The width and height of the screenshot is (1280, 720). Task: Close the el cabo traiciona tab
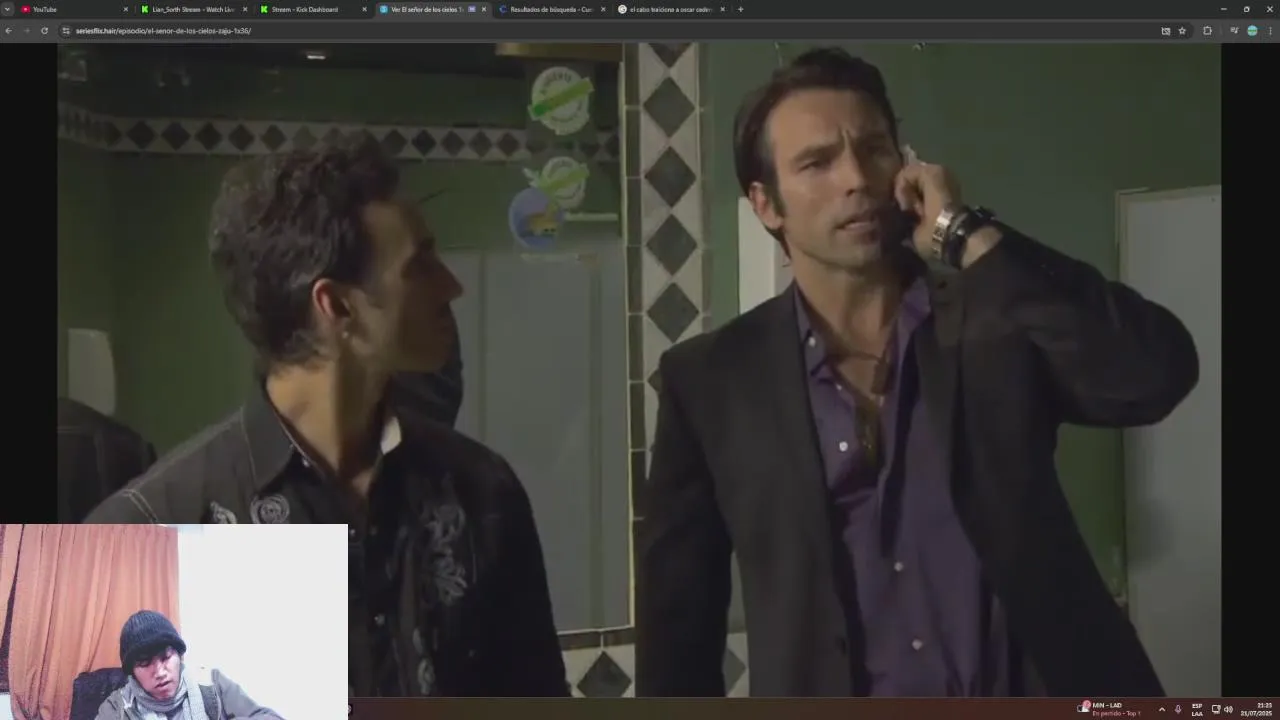(x=722, y=9)
